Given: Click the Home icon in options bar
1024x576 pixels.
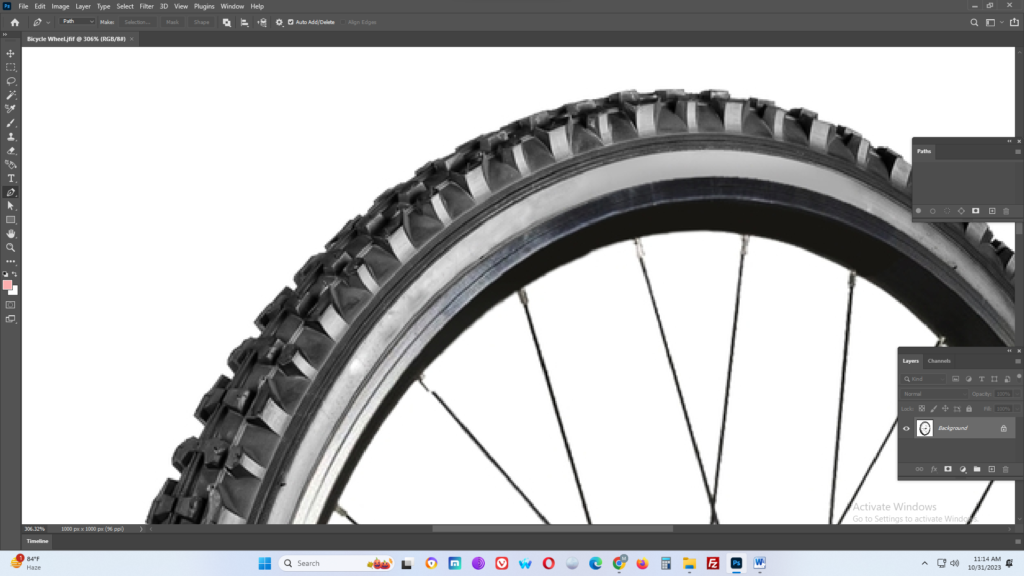Looking at the screenshot, I should click(15, 22).
